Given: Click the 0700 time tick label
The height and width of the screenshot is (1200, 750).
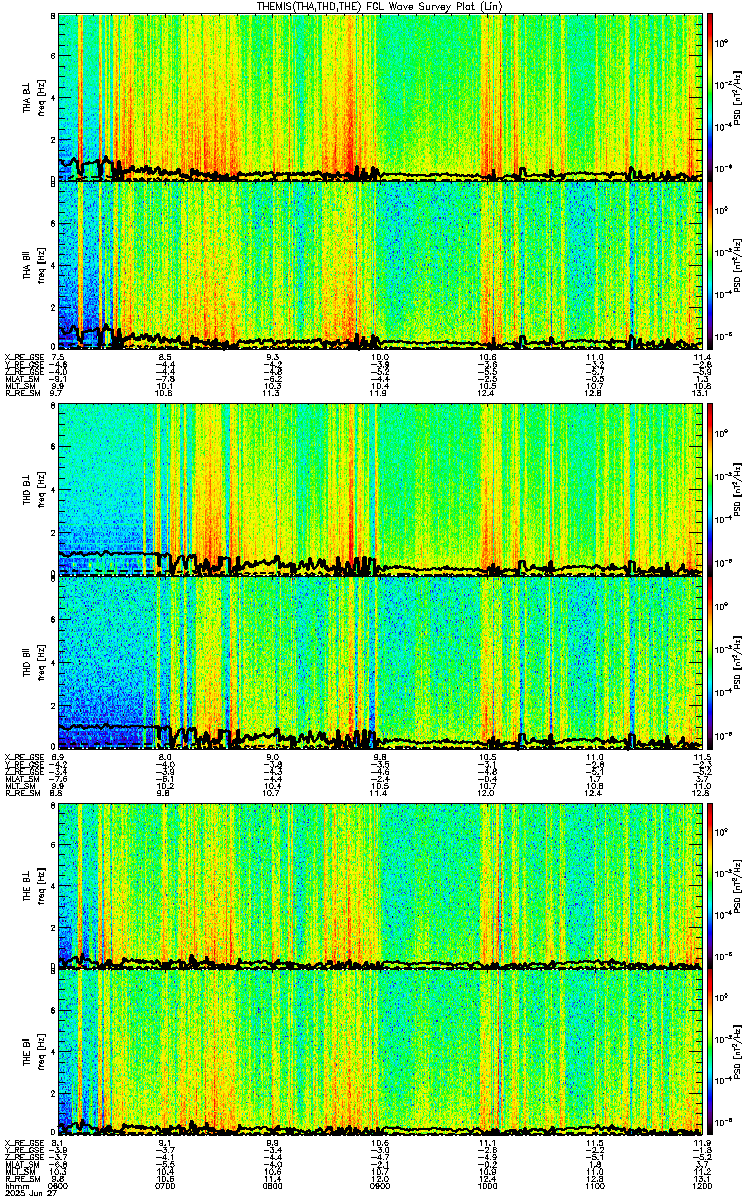Looking at the screenshot, I should [x=166, y=1184].
